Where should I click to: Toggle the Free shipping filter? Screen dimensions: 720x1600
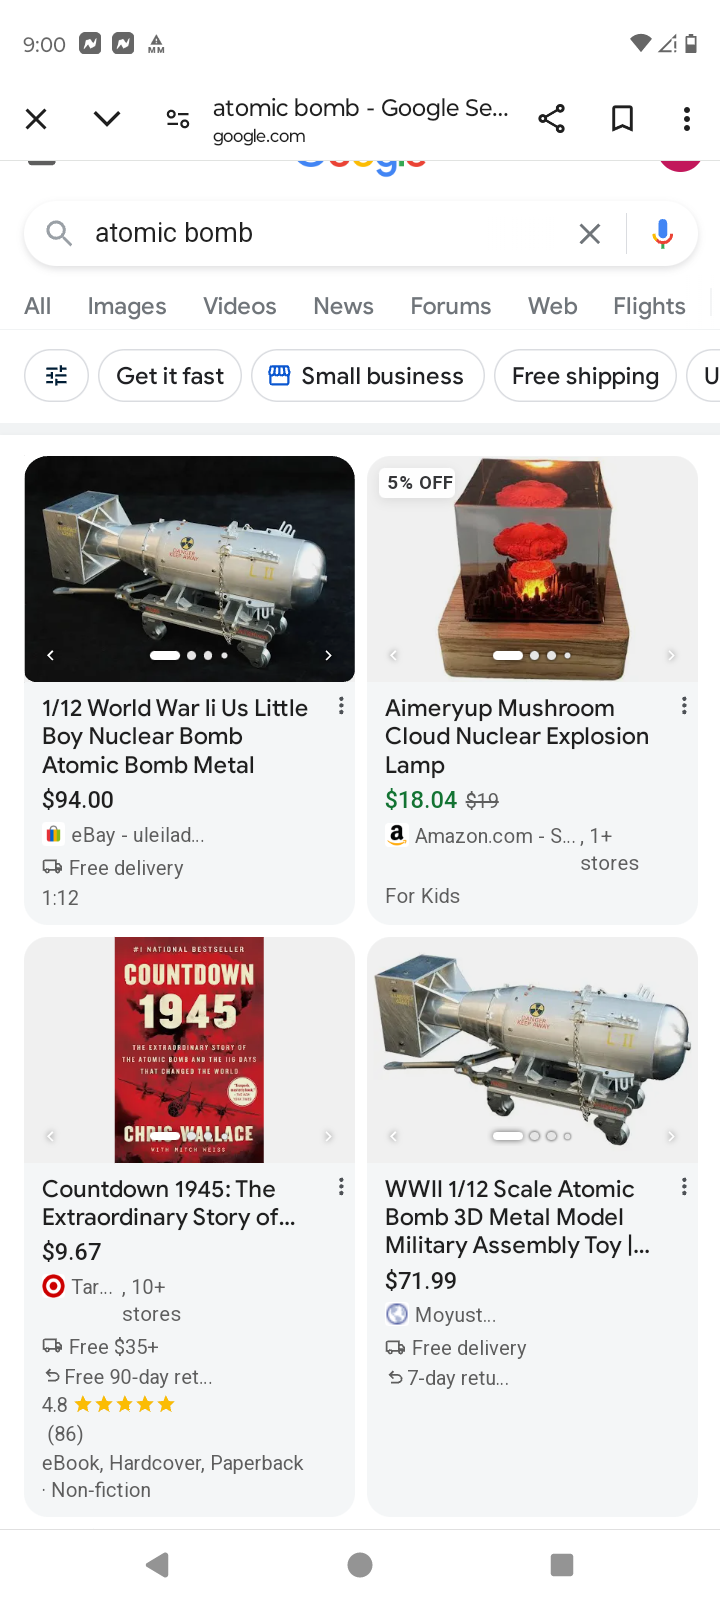(585, 376)
